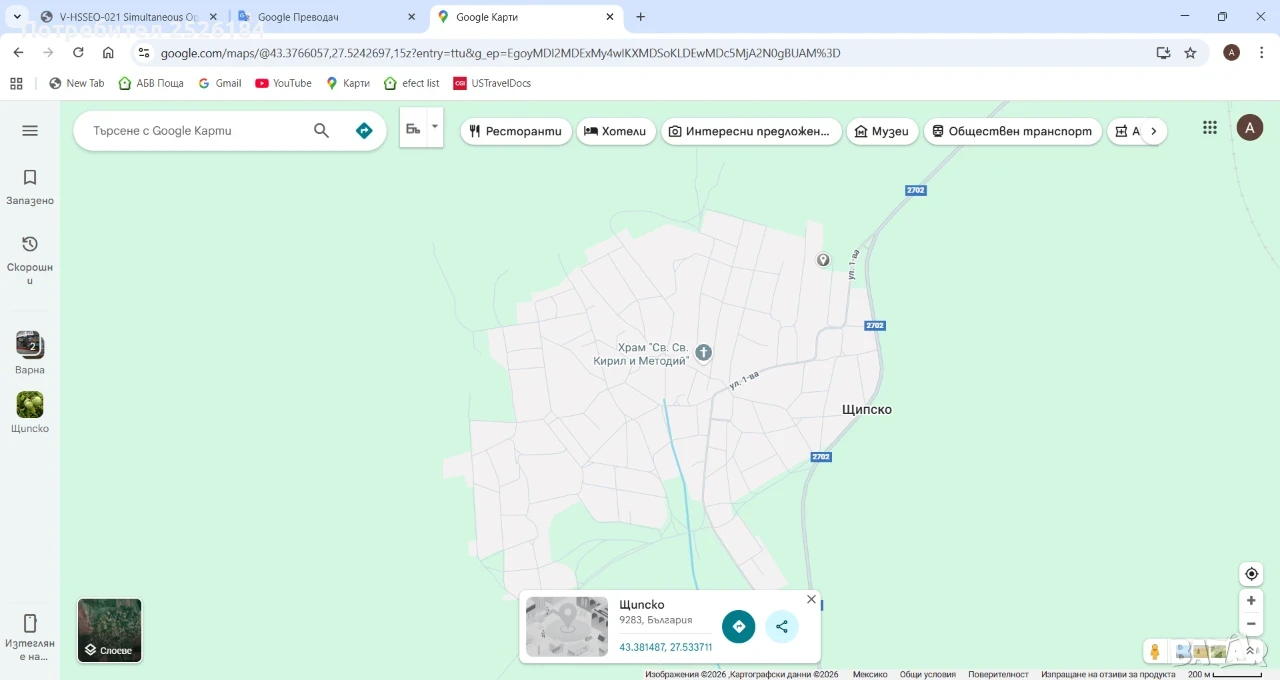View site information icon in address bar
This screenshot has width=1280, height=680.
[x=144, y=53]
